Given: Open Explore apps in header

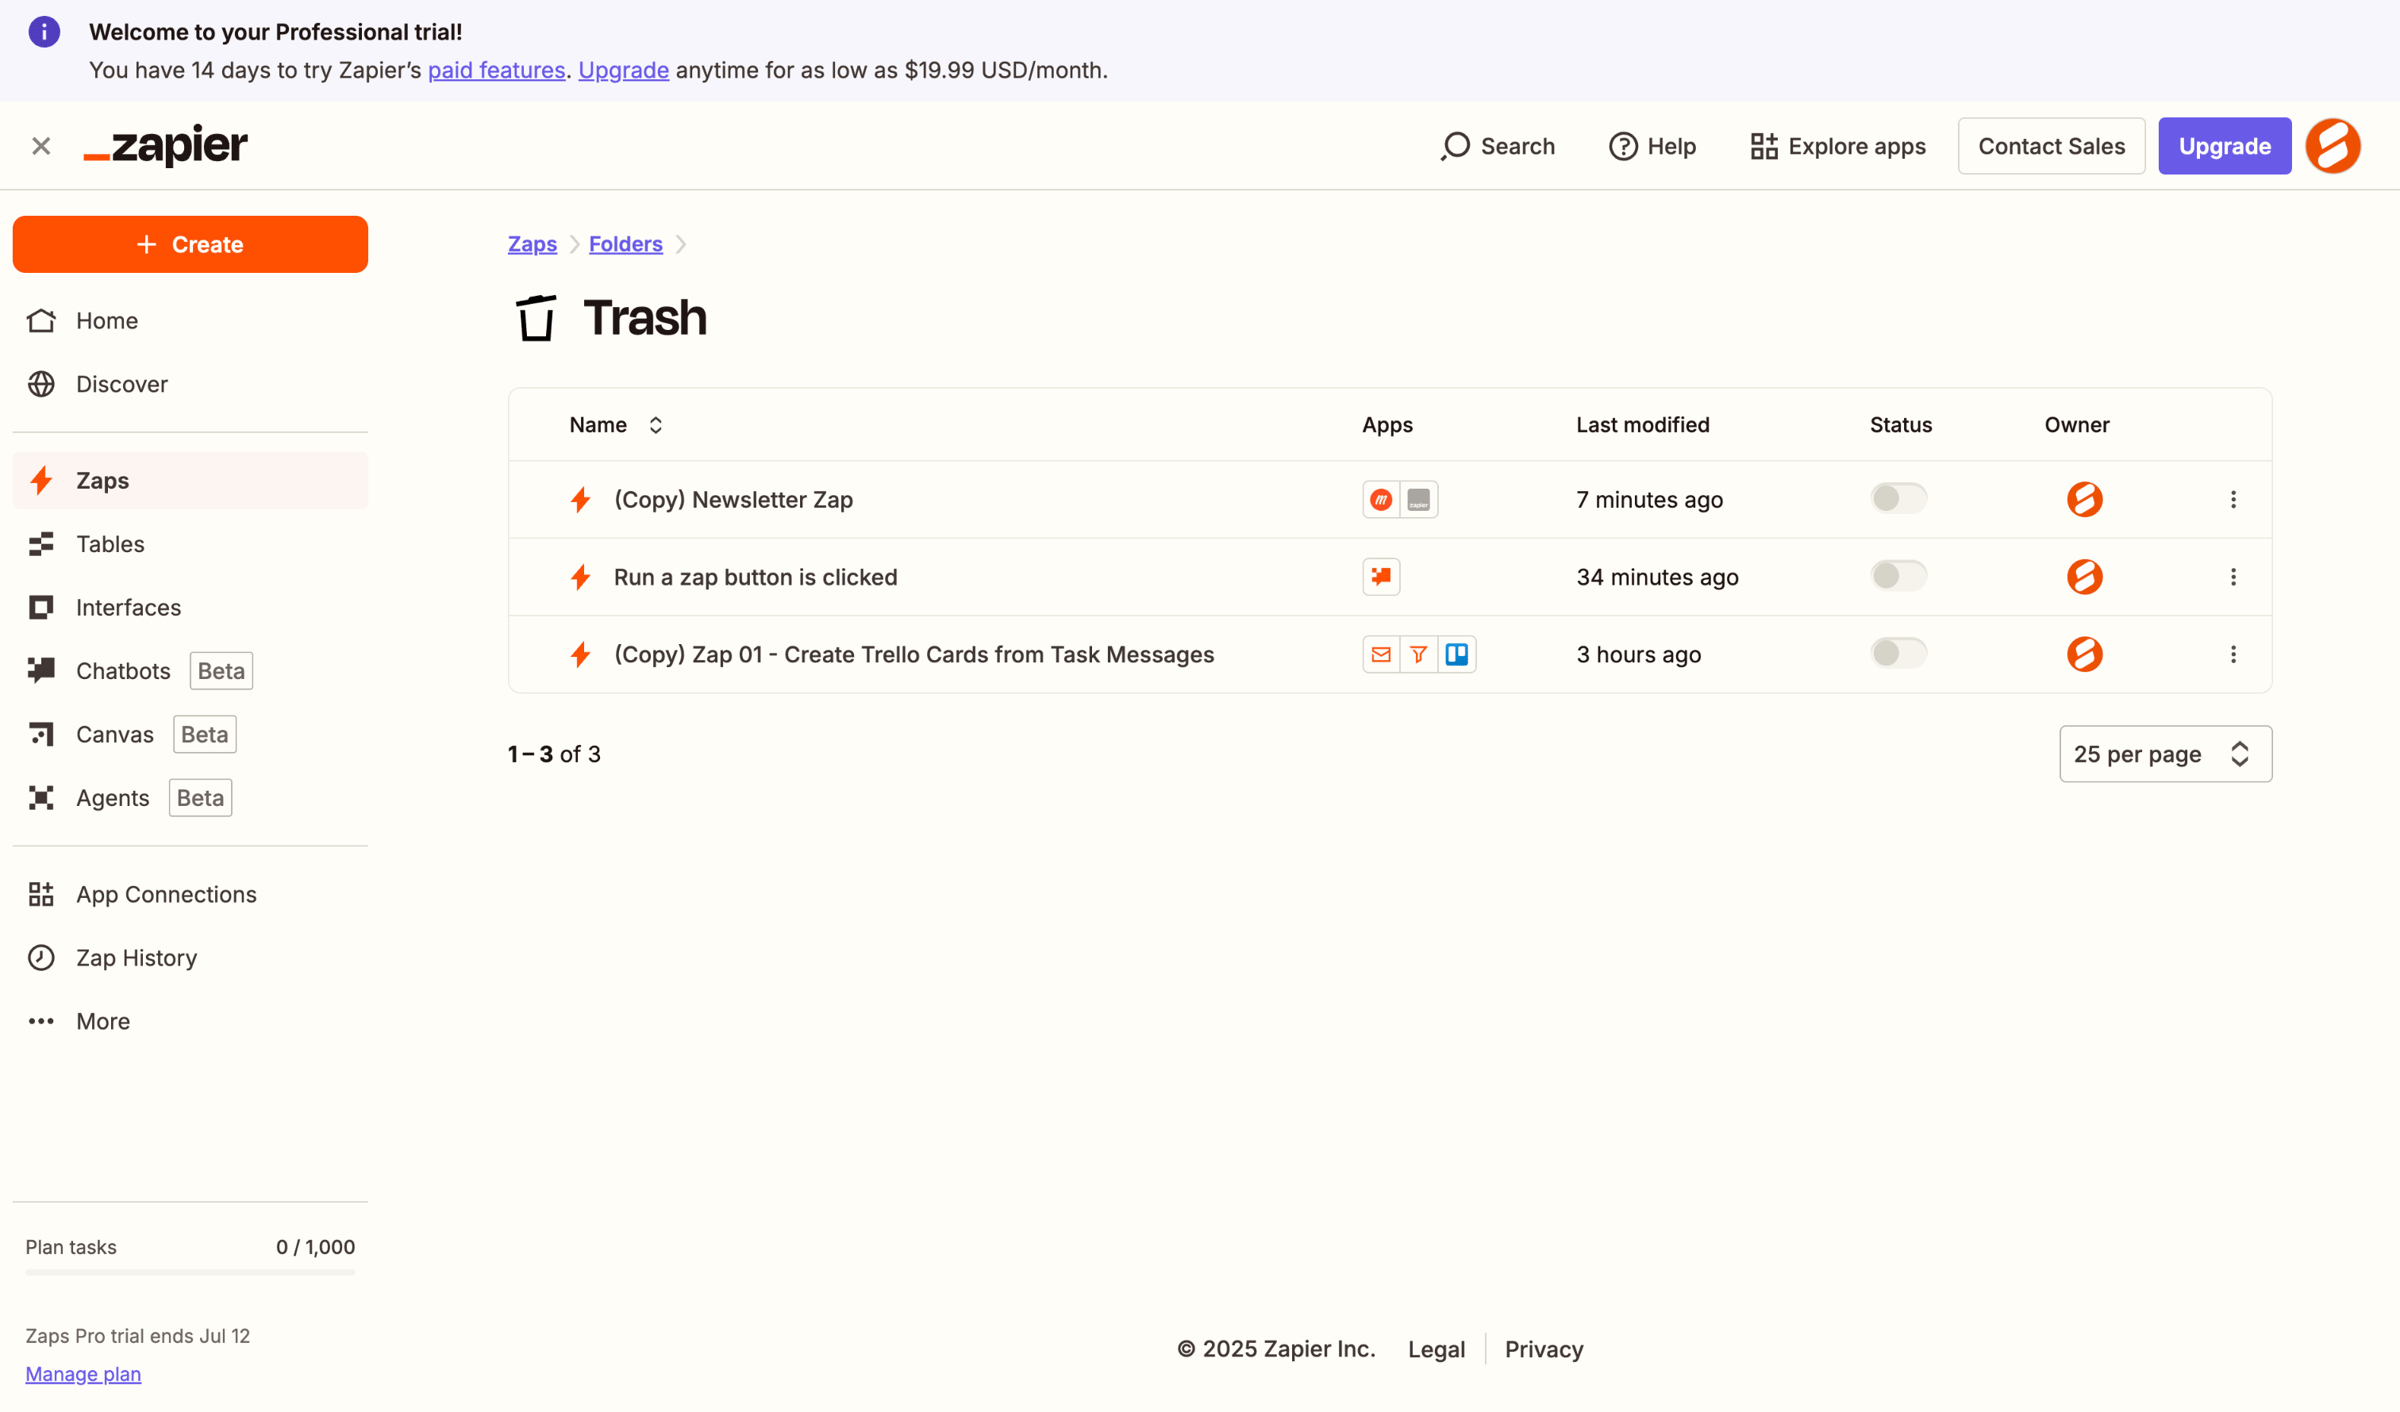Looking at the screenshot, I should pos(1837,146).
